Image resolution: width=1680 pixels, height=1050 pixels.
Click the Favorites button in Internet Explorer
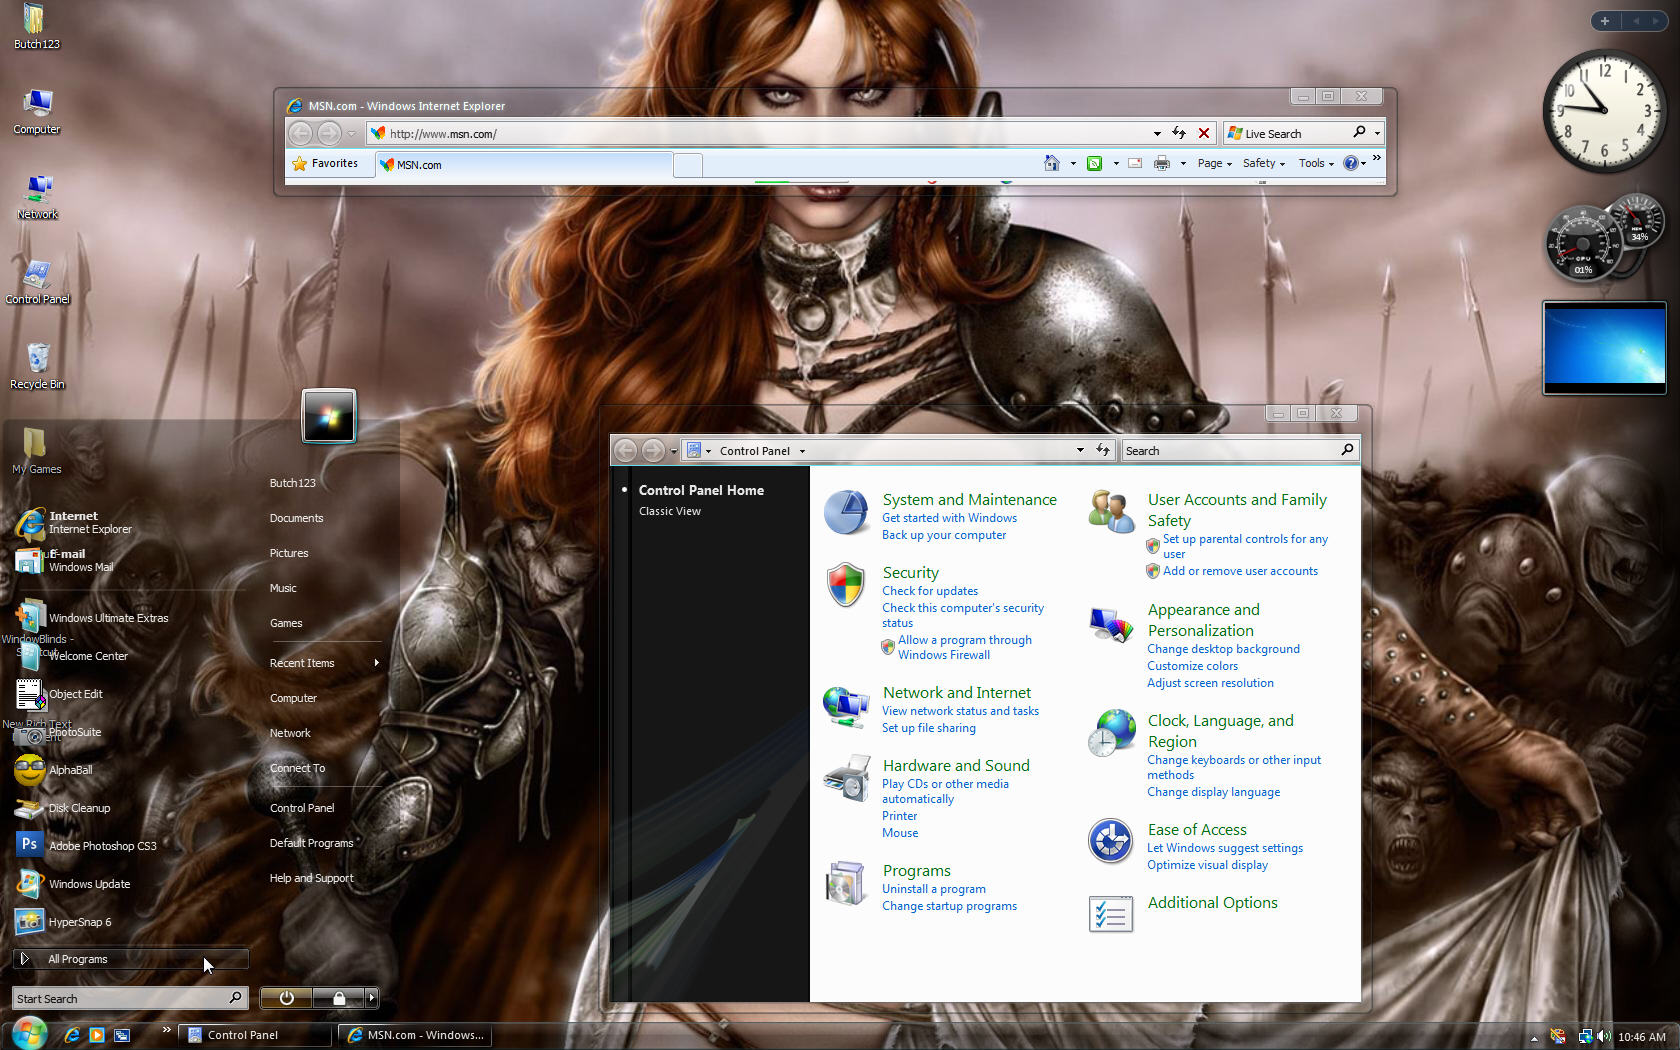325,163
